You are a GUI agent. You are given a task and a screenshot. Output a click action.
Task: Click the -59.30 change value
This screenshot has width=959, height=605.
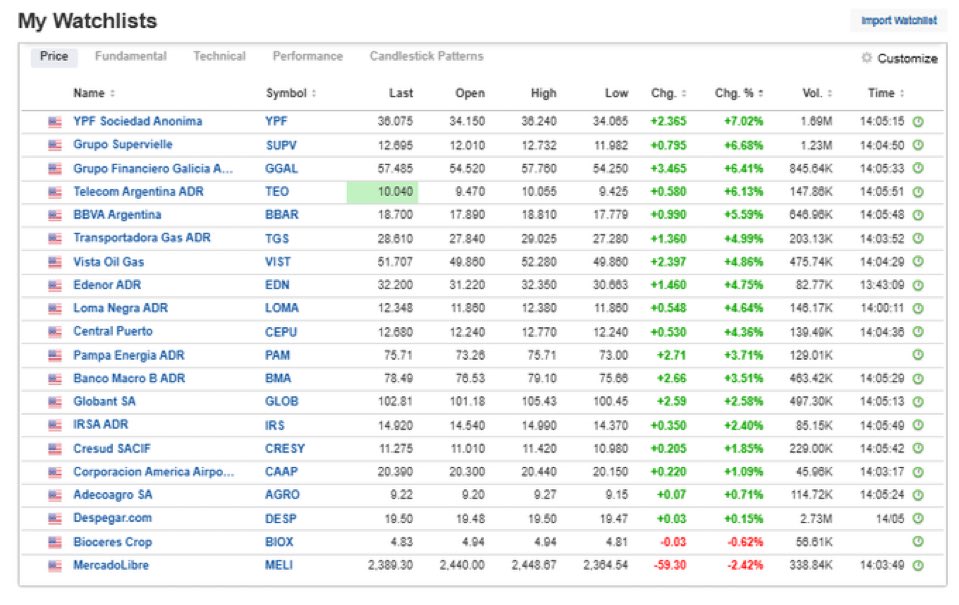[670, 565]
